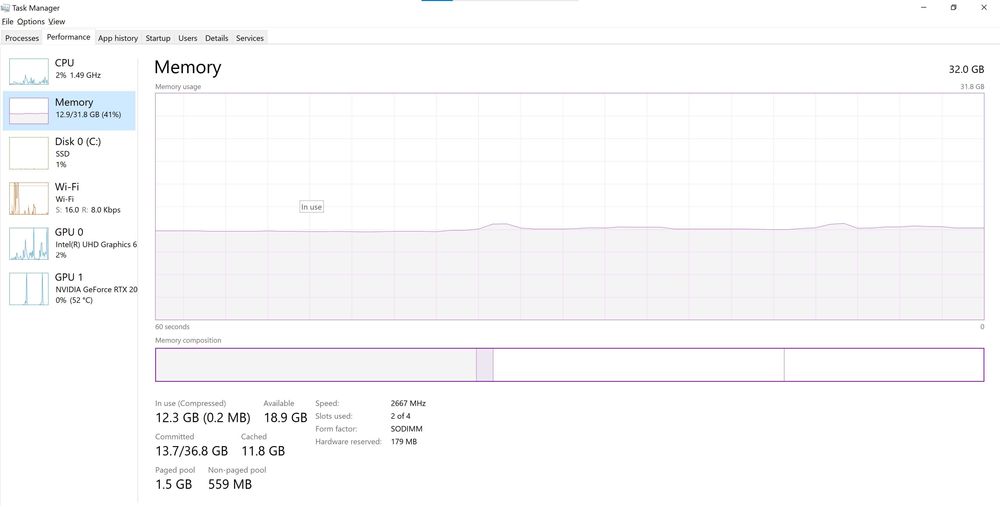Click the 18.9 GB available value

[285, 418]
